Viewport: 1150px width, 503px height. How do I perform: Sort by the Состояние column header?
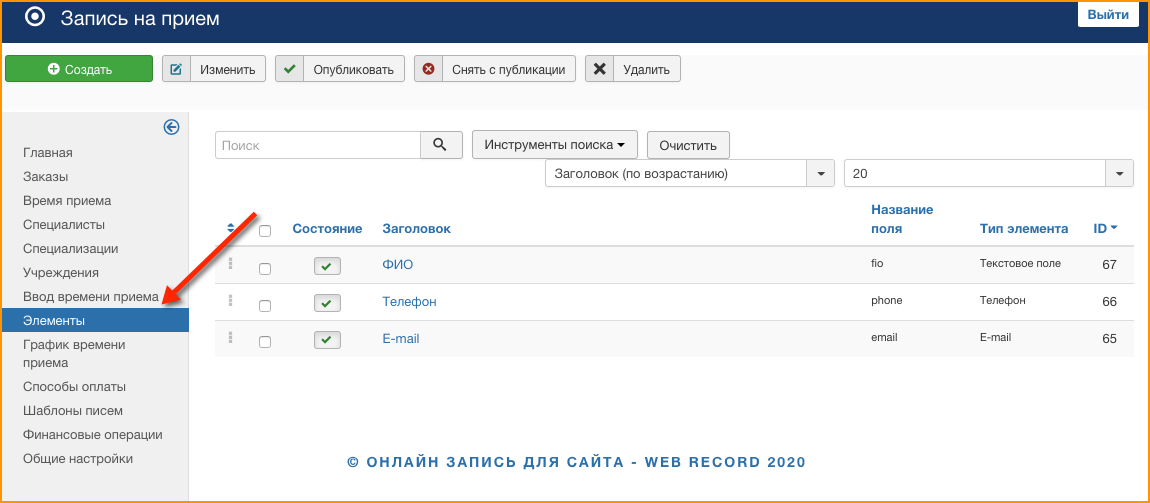[327, 229]
